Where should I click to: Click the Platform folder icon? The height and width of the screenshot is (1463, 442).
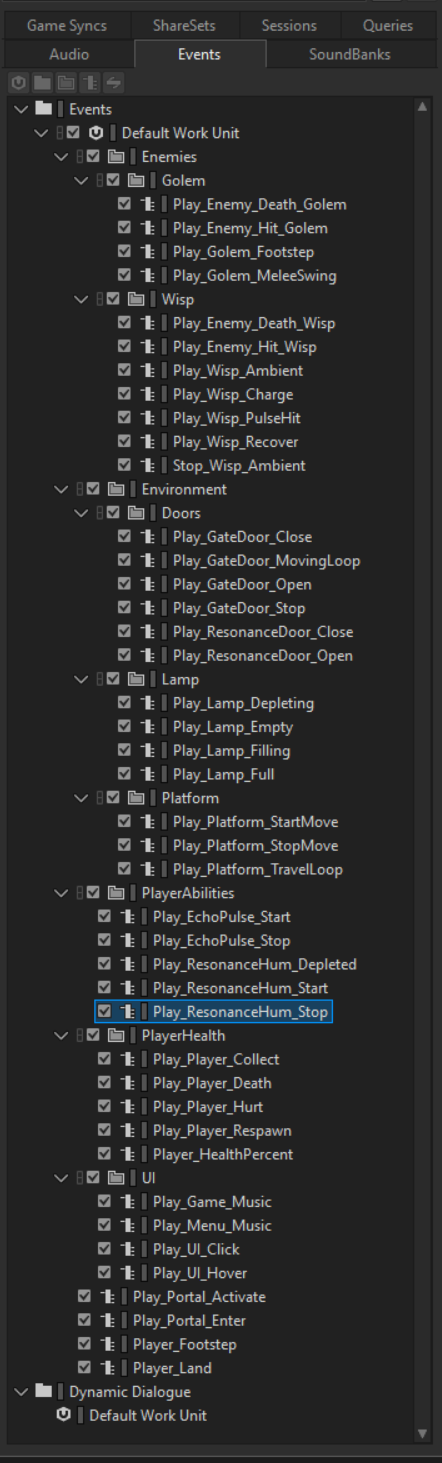pos(136,798)
